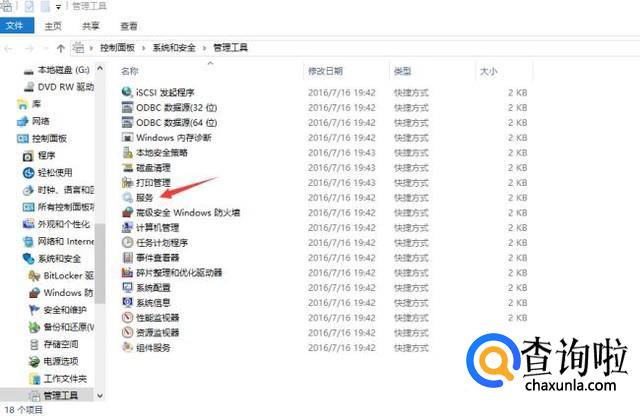Click 控制面板 in the address bar
This screenshot has width=640, height=416.
(117, 48)
